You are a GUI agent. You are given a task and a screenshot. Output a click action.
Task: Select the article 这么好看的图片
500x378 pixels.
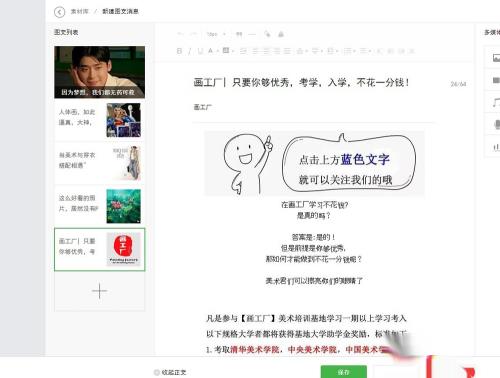100,206
